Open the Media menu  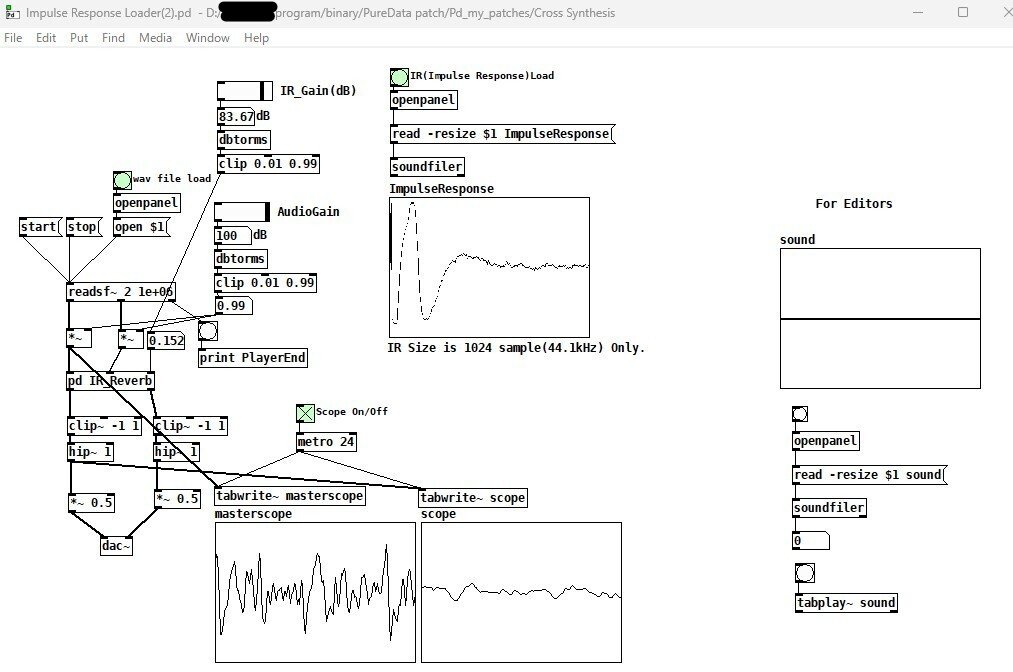coord(155,38)
